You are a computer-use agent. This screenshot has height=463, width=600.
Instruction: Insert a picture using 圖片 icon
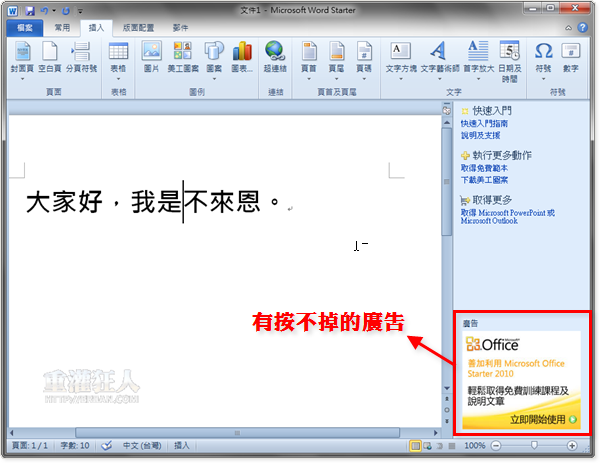tap(151, 56)
